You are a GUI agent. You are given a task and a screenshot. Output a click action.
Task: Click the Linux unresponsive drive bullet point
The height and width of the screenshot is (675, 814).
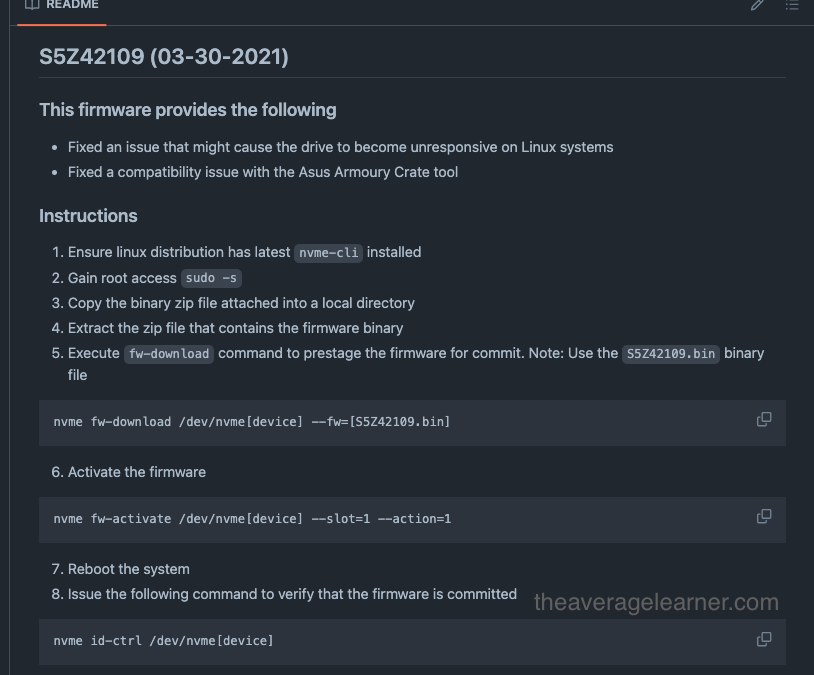338,146
